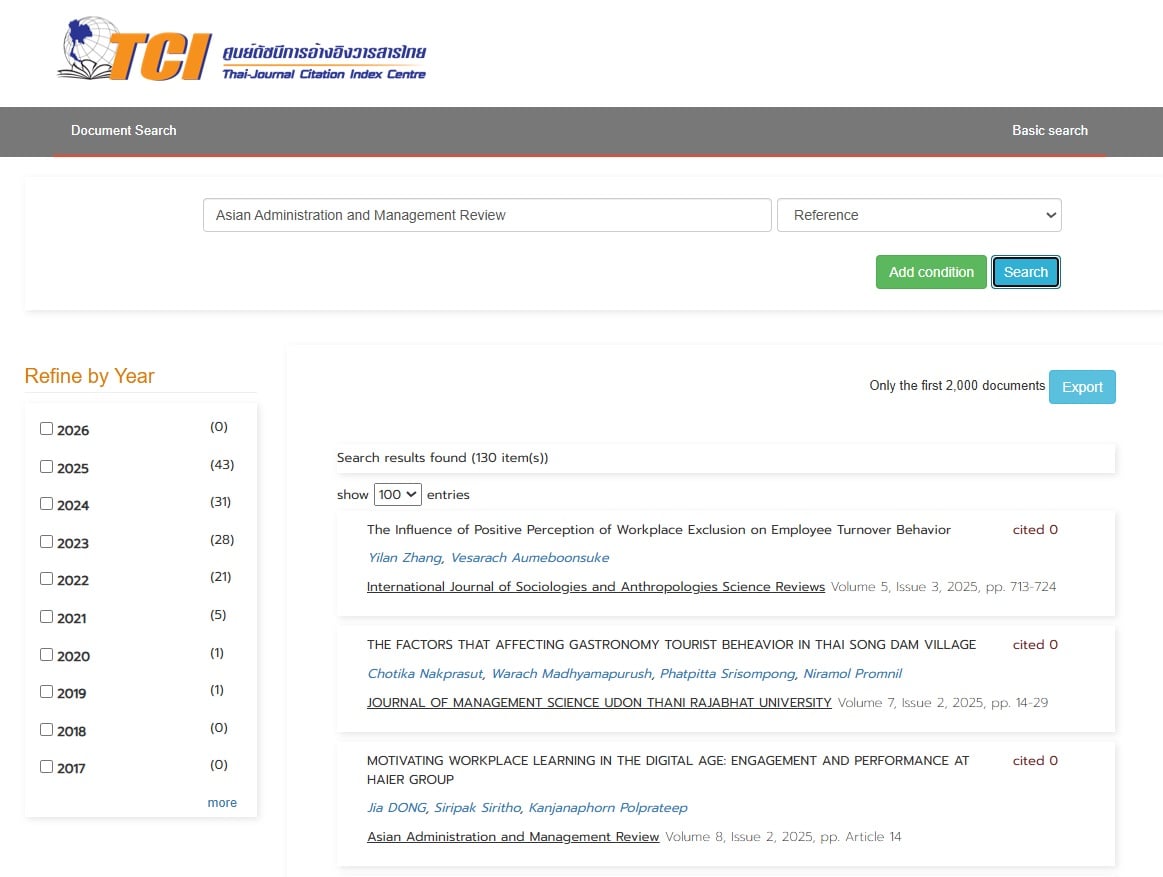Check the 2022 year filter box
This screenshot has height=877, width=1163.
[x=46, y=579]
